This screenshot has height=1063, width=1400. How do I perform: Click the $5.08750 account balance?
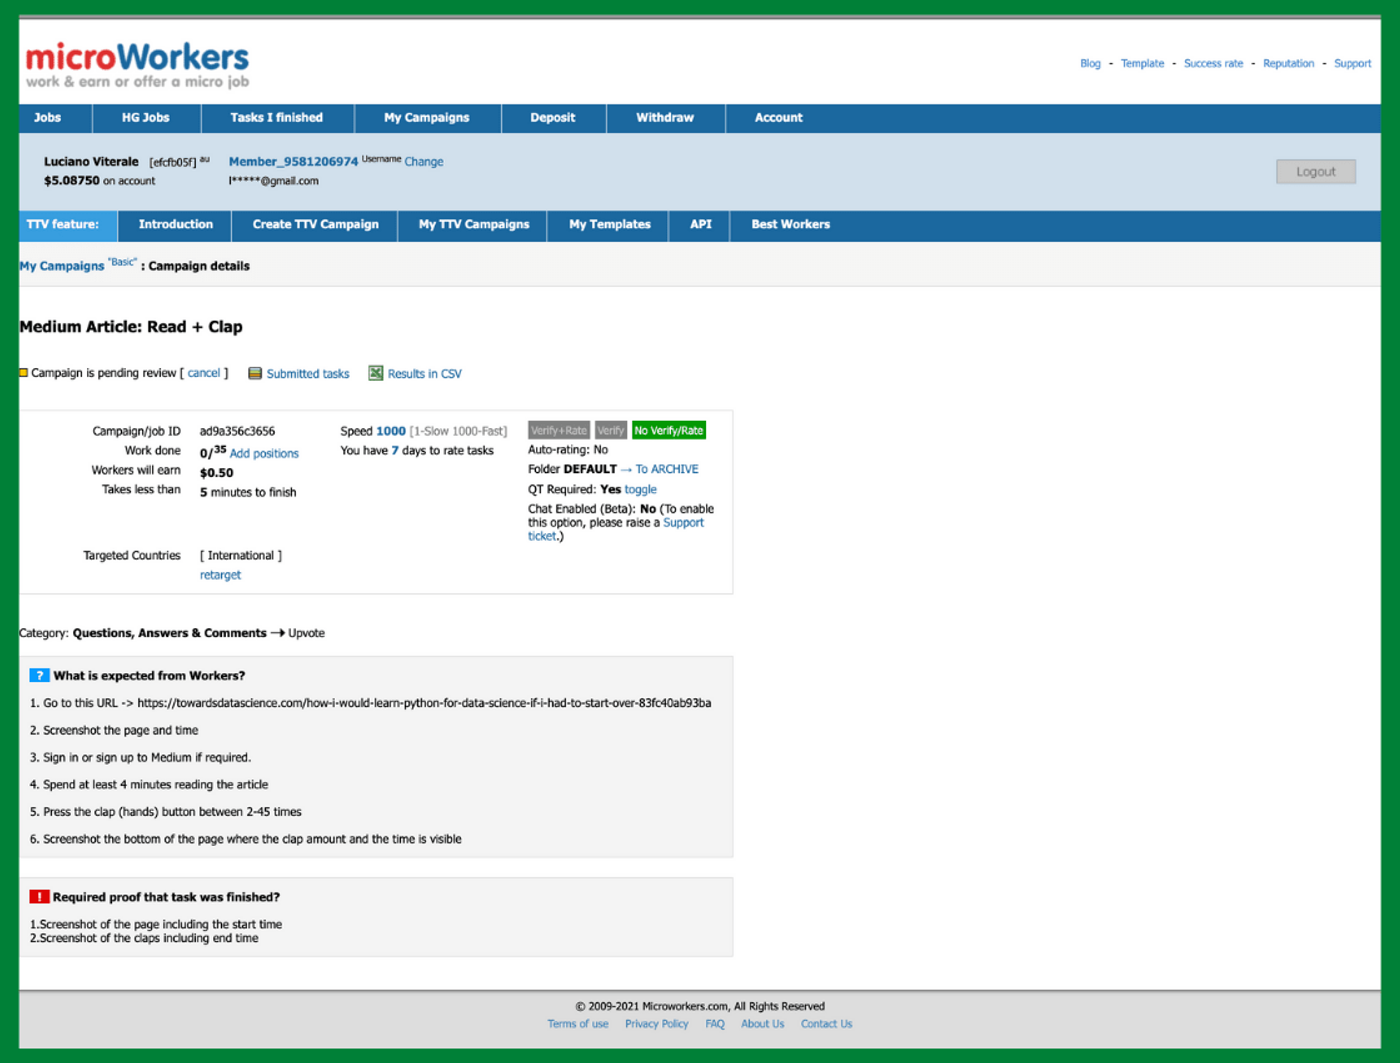pyautogui.click(x=72, y=181)
